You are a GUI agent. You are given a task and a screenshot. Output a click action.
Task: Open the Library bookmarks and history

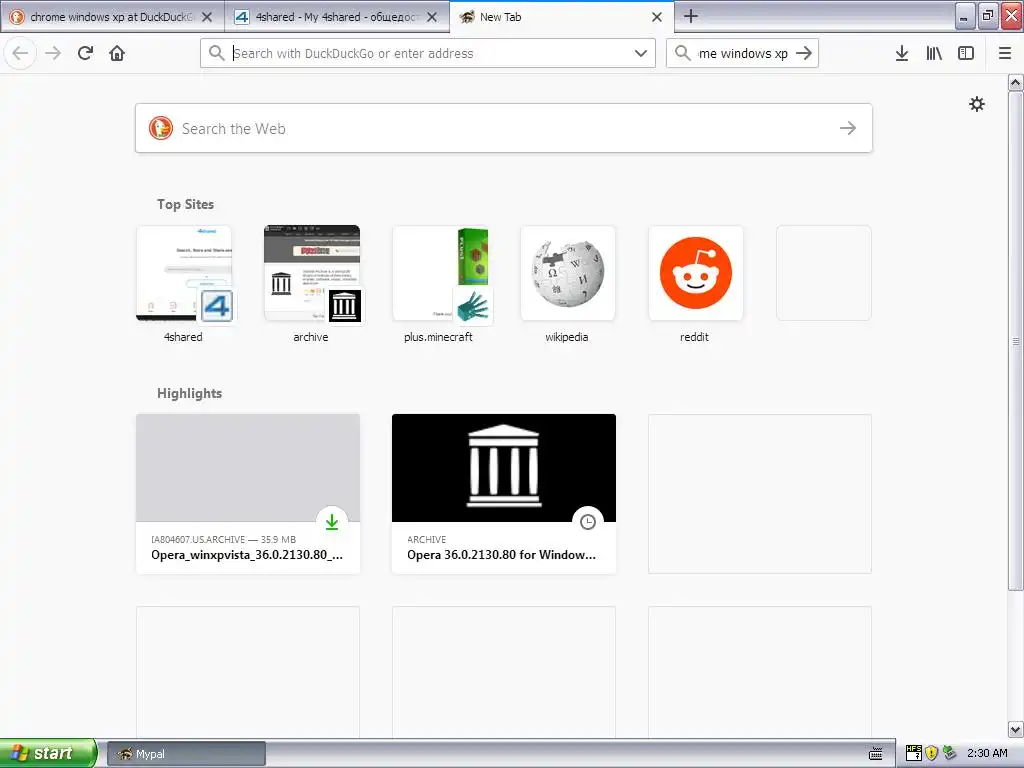[x=934, y=53]
